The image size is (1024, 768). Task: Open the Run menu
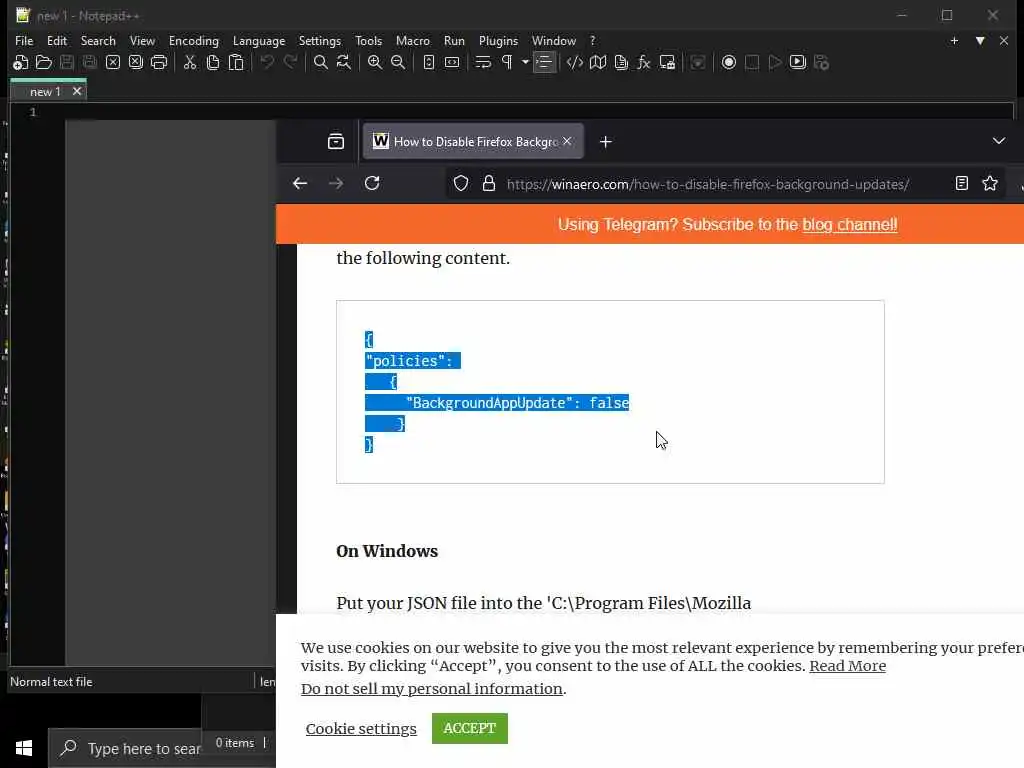(455, 40)
